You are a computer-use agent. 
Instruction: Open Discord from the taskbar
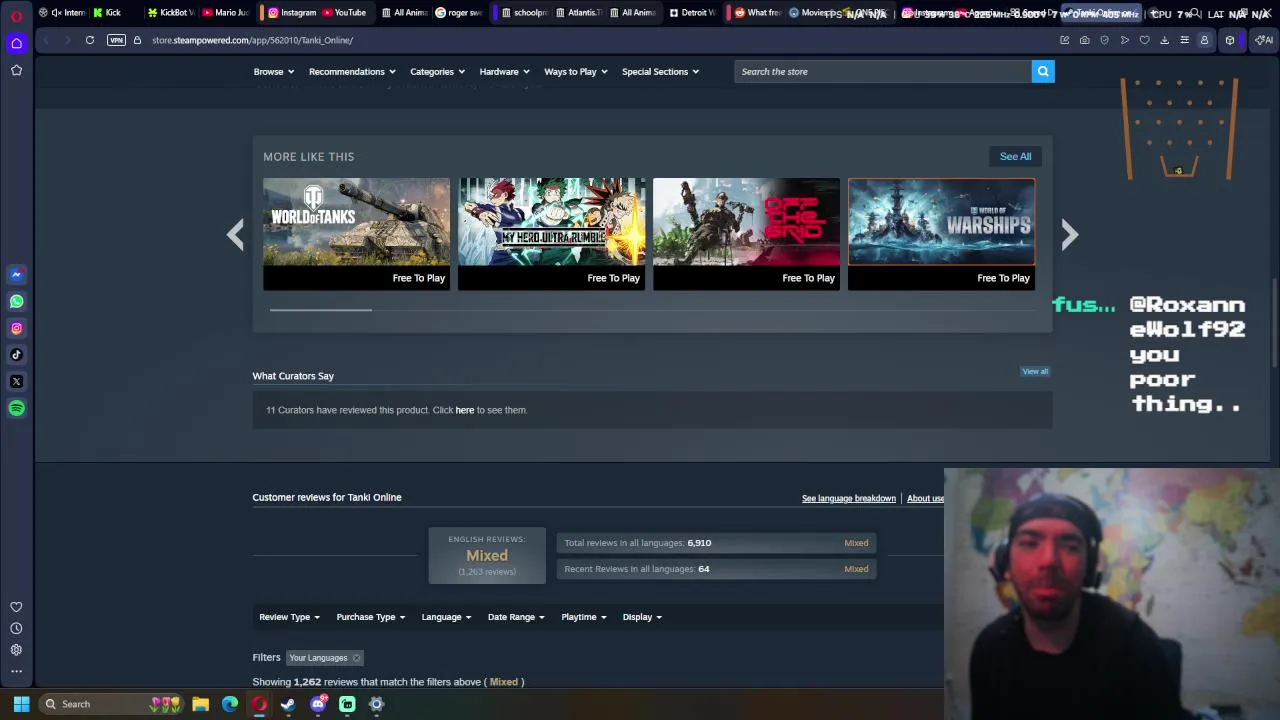click(x=318, y=704)
